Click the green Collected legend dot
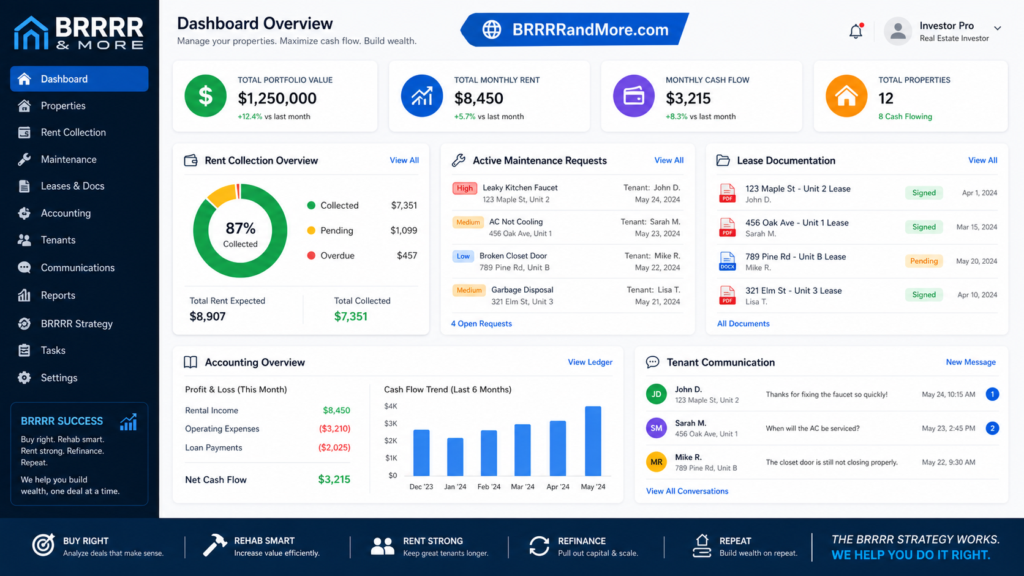1024x576 pixels. [311, 205]
